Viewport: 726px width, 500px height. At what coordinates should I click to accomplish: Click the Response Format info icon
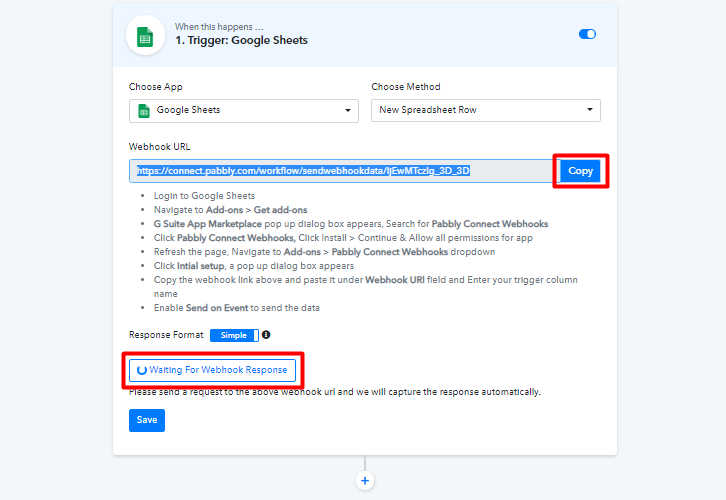coord(266,335)
